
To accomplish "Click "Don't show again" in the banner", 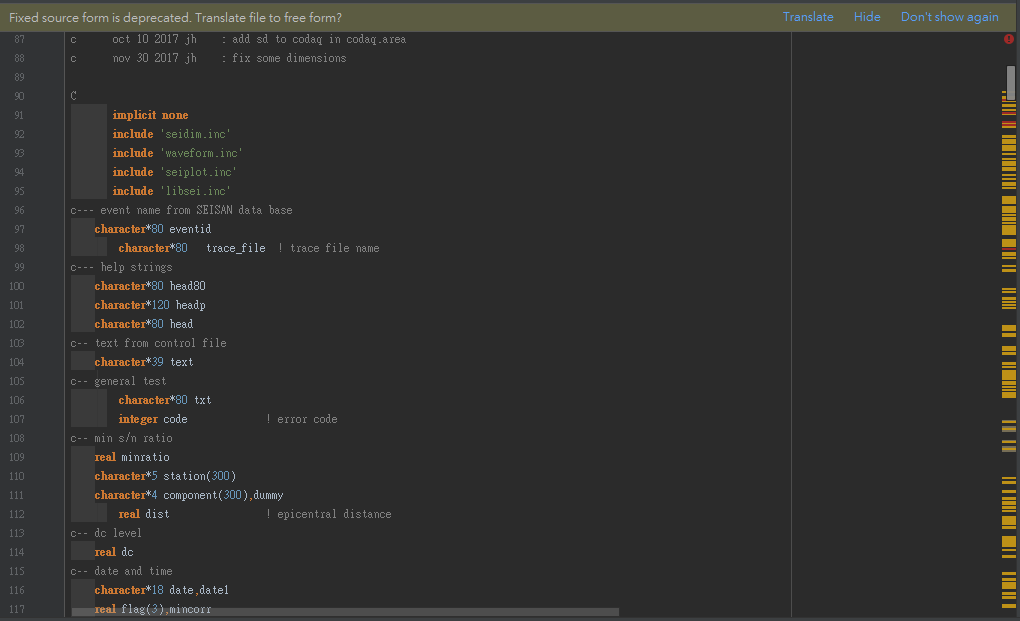I will (949, 17).
